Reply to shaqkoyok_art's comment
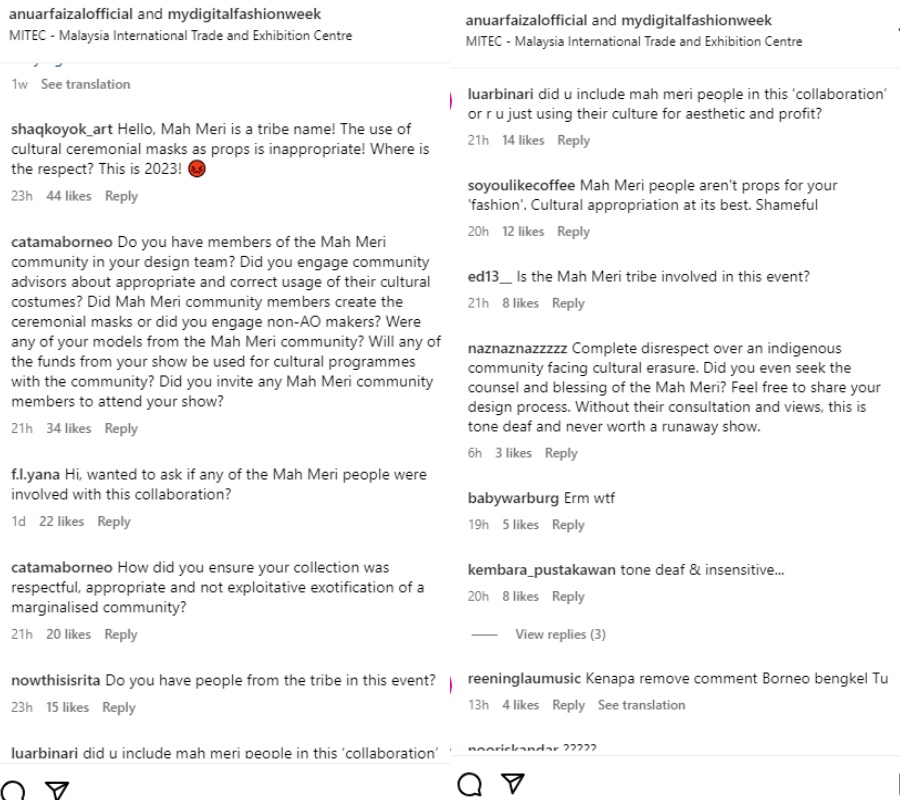 121,196
